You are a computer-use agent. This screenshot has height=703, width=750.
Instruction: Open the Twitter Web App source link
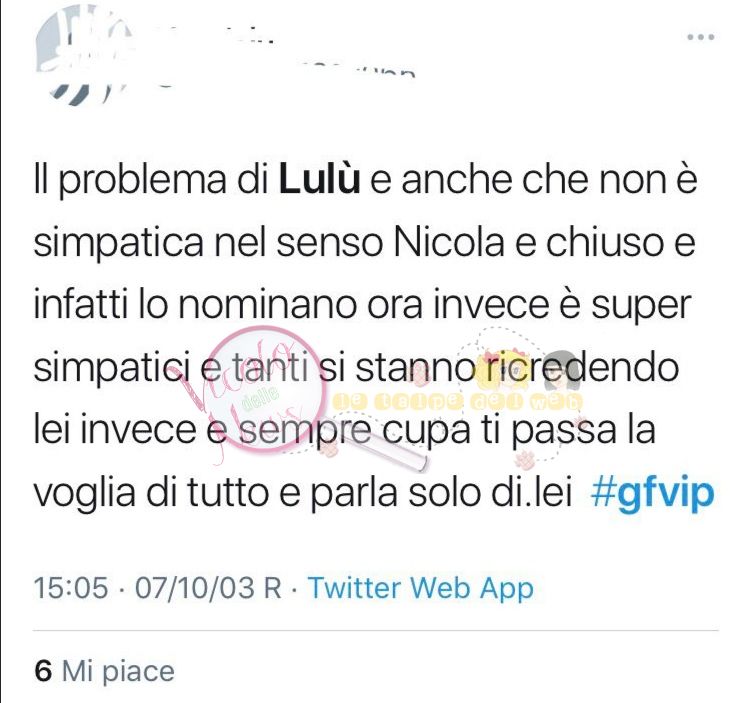point(420,587)
